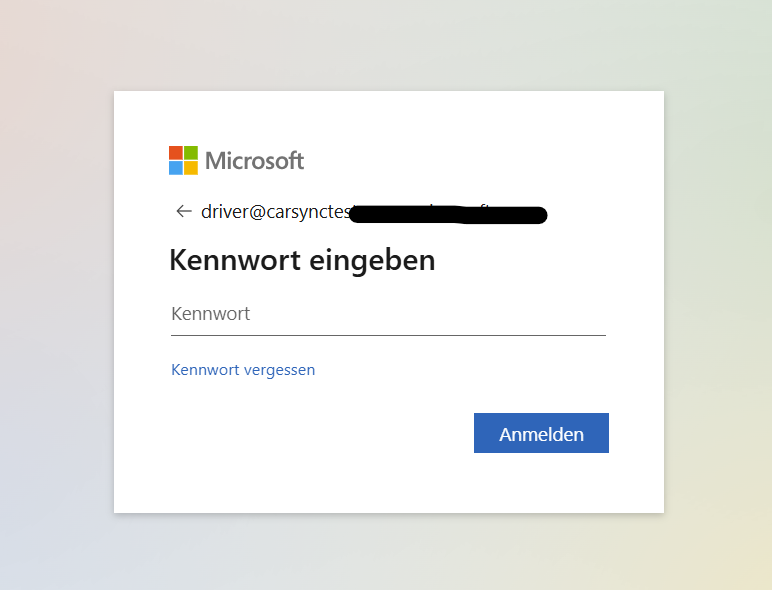Click the back arrow beside the email

tap(184, 211)
